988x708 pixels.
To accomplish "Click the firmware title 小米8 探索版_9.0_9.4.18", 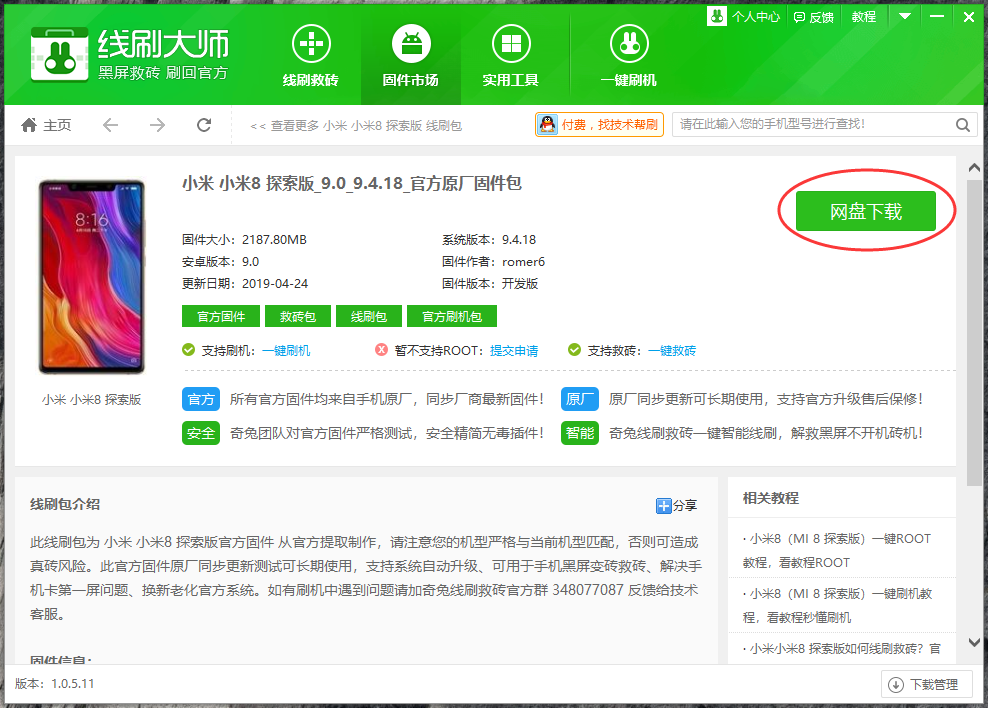I will point(352,183).
